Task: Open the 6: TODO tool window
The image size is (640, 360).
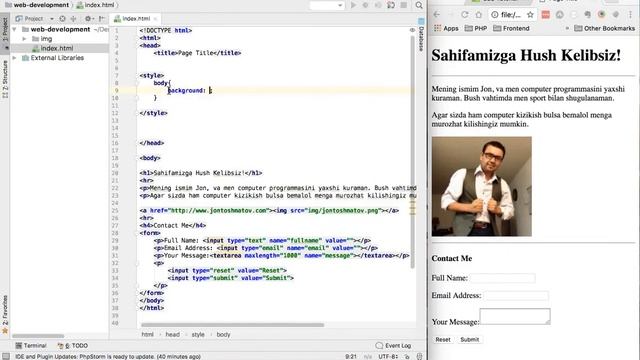Action: pos(73,345)
